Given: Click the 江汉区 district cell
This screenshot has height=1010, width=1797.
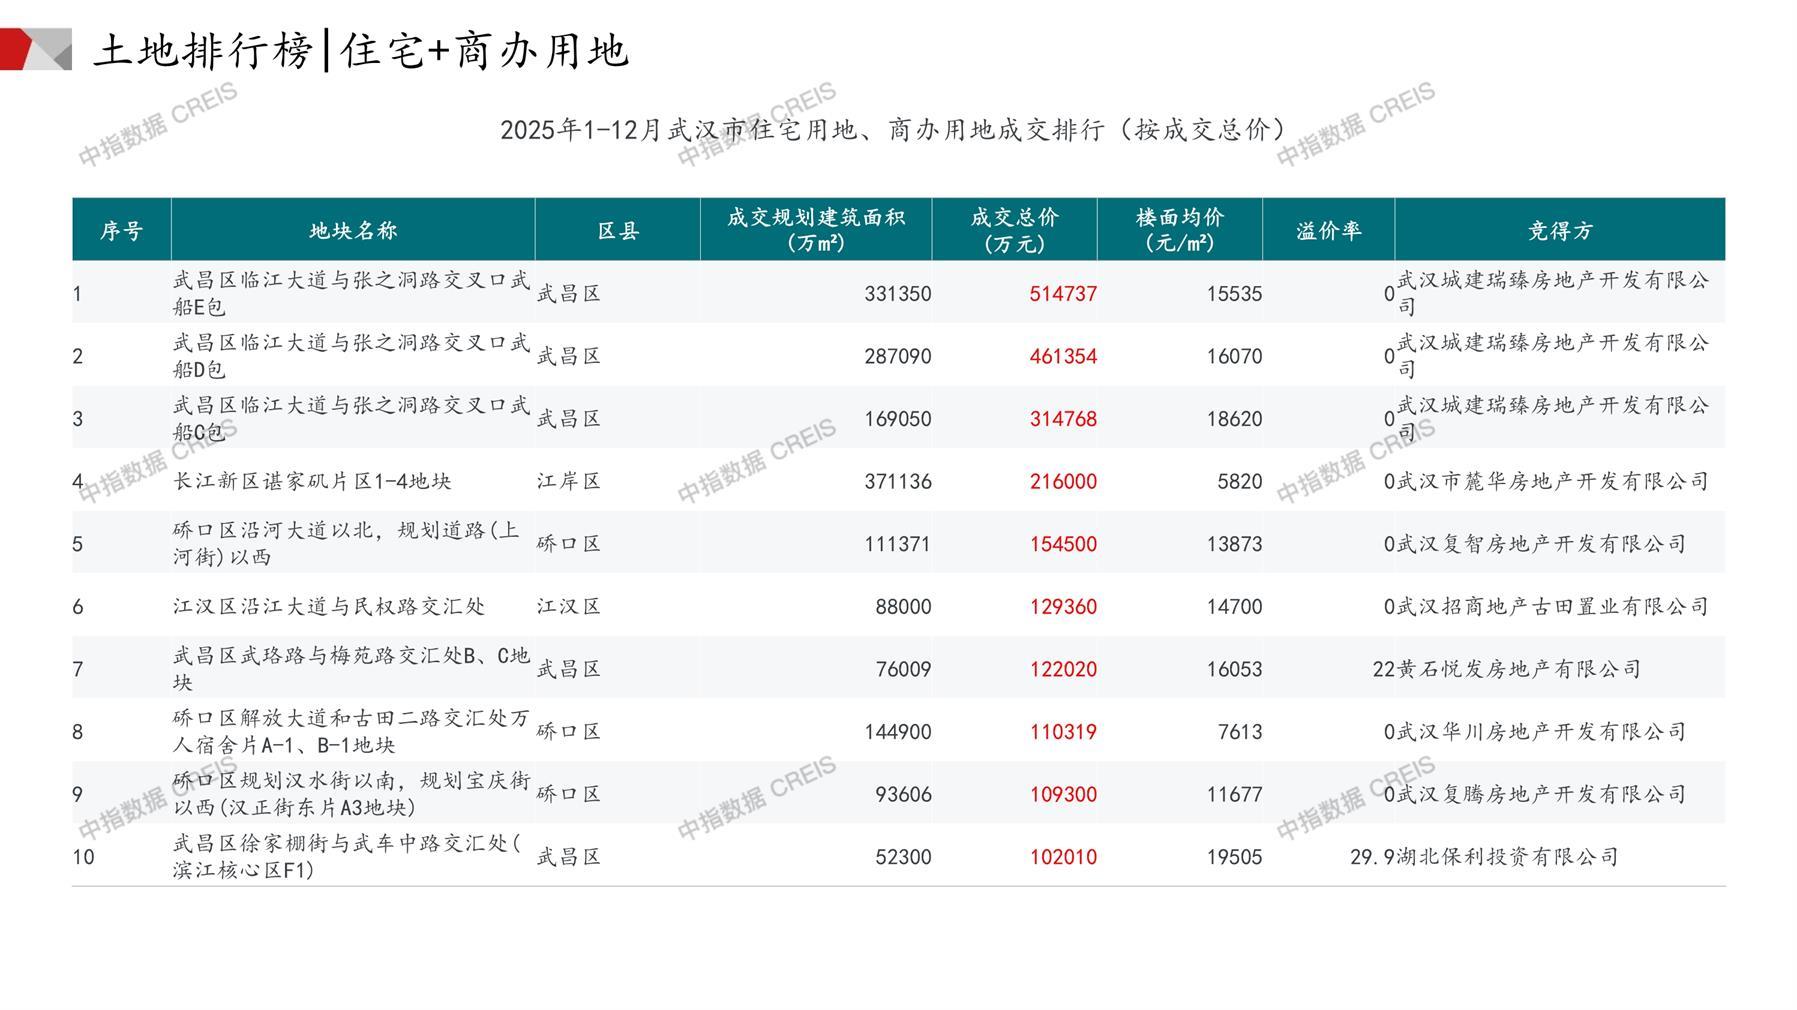Looking at the screenshot, I should pyautogui.click(x=568, y=607).
